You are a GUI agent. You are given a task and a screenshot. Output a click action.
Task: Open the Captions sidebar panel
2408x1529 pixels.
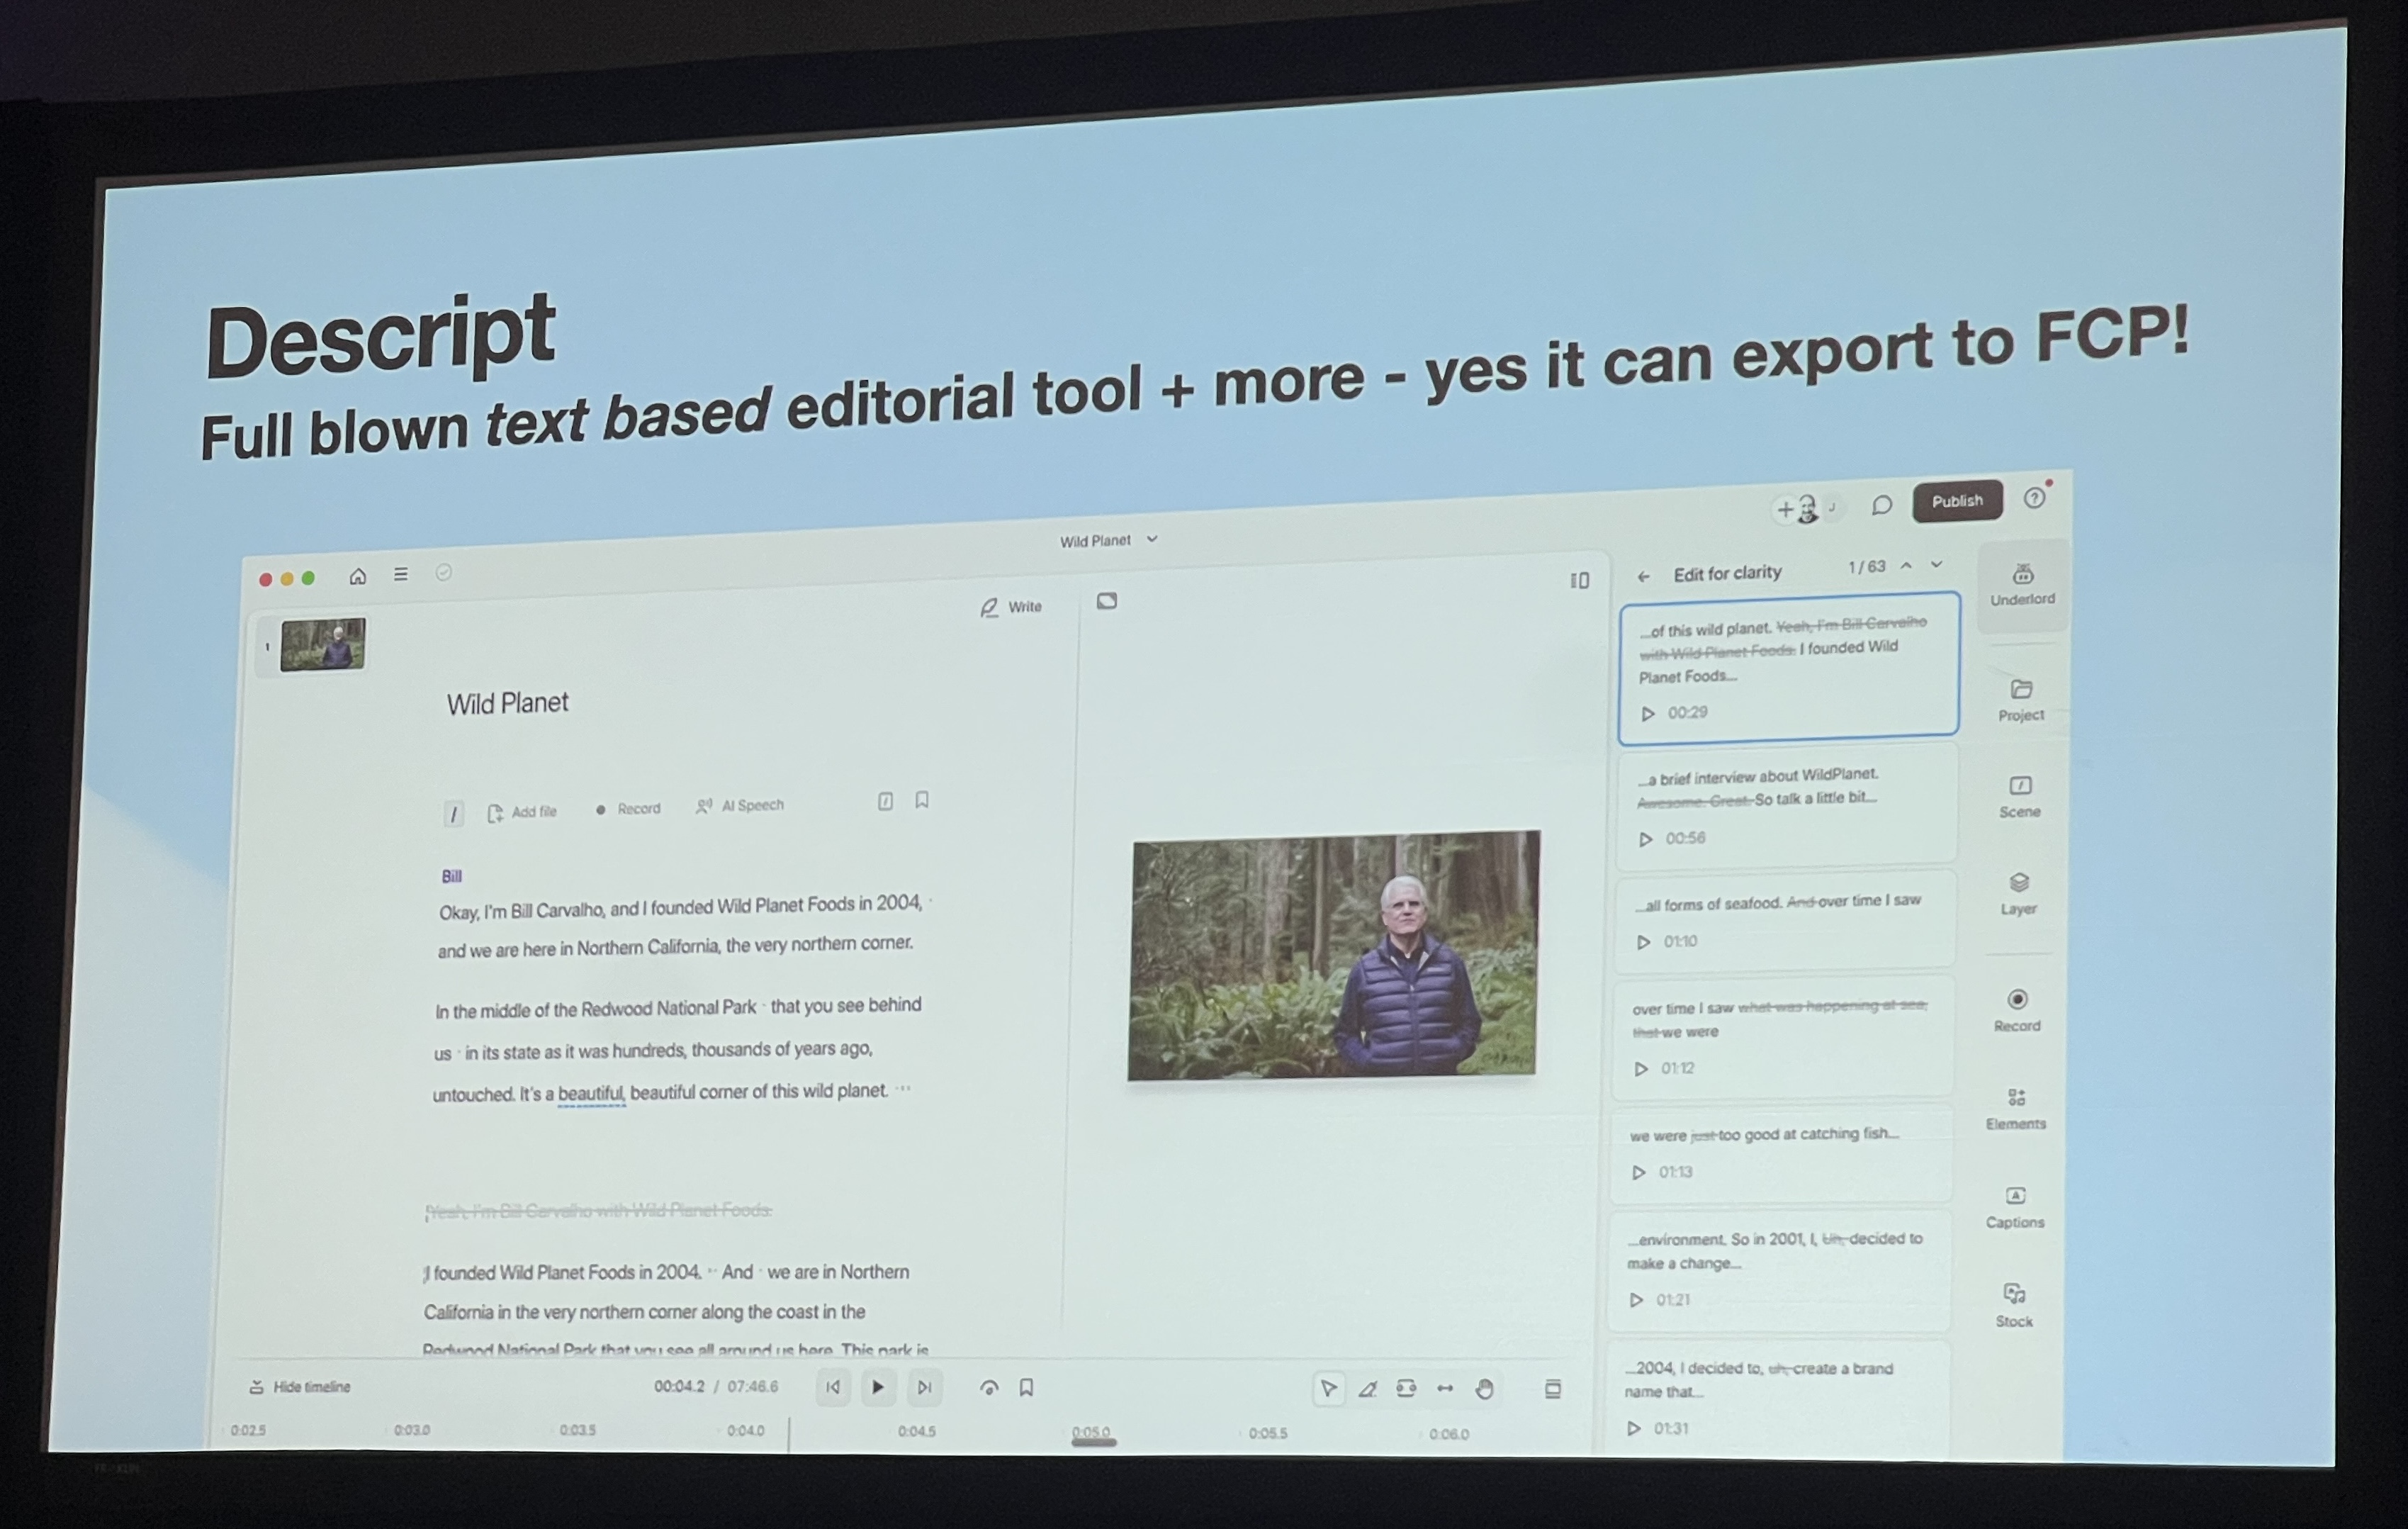(x=2014, y=1206)
